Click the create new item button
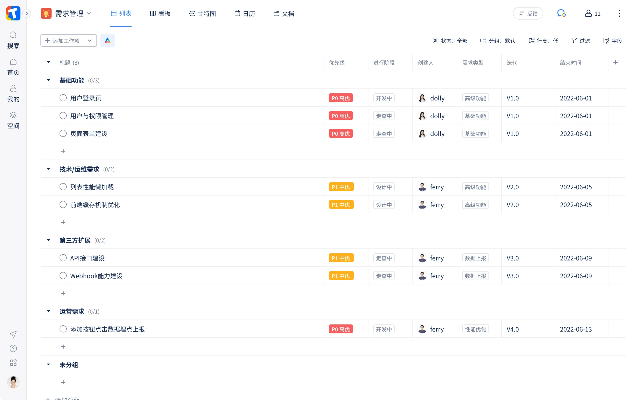The image size is (640, 400). tap(68, 41)
